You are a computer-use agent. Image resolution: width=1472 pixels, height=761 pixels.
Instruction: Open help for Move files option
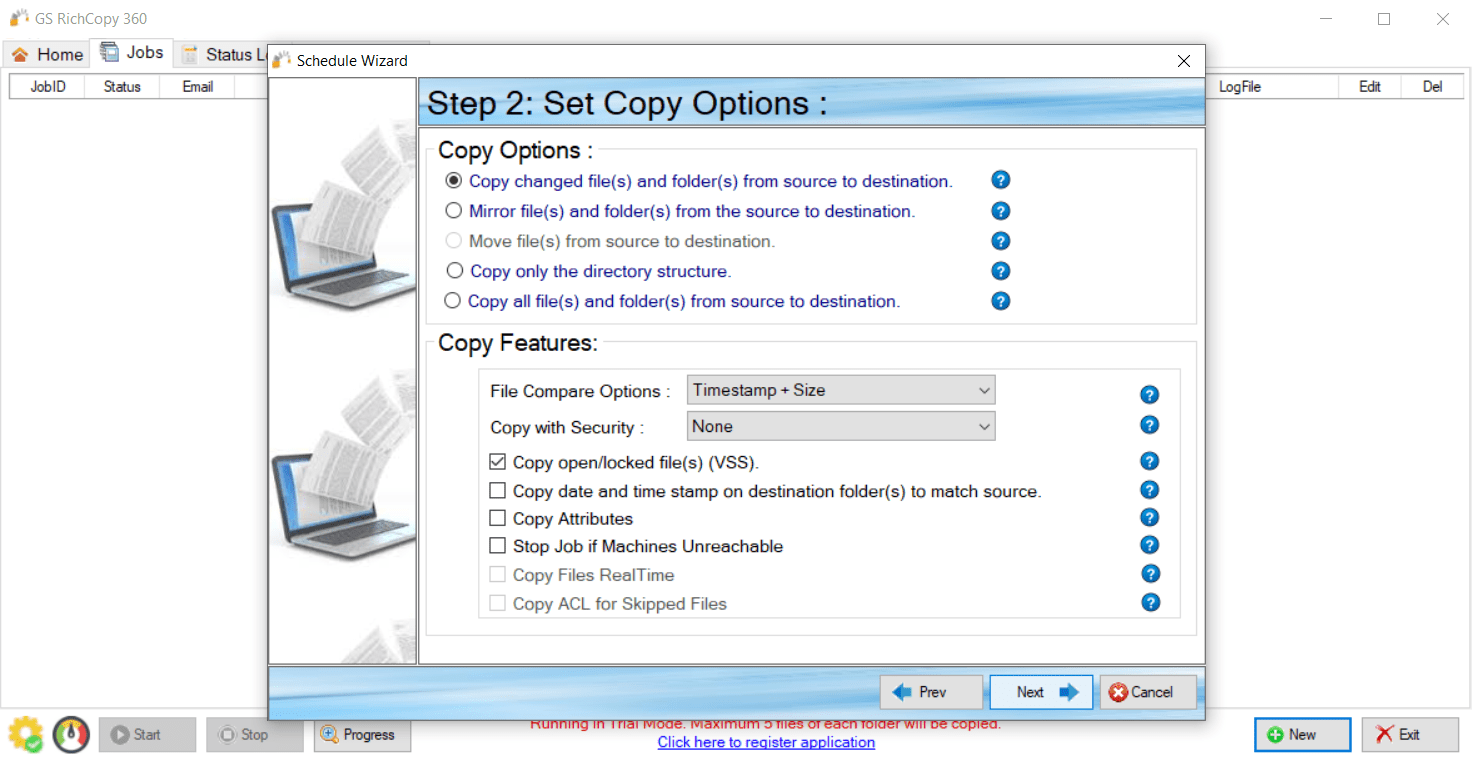point(1000,241)
